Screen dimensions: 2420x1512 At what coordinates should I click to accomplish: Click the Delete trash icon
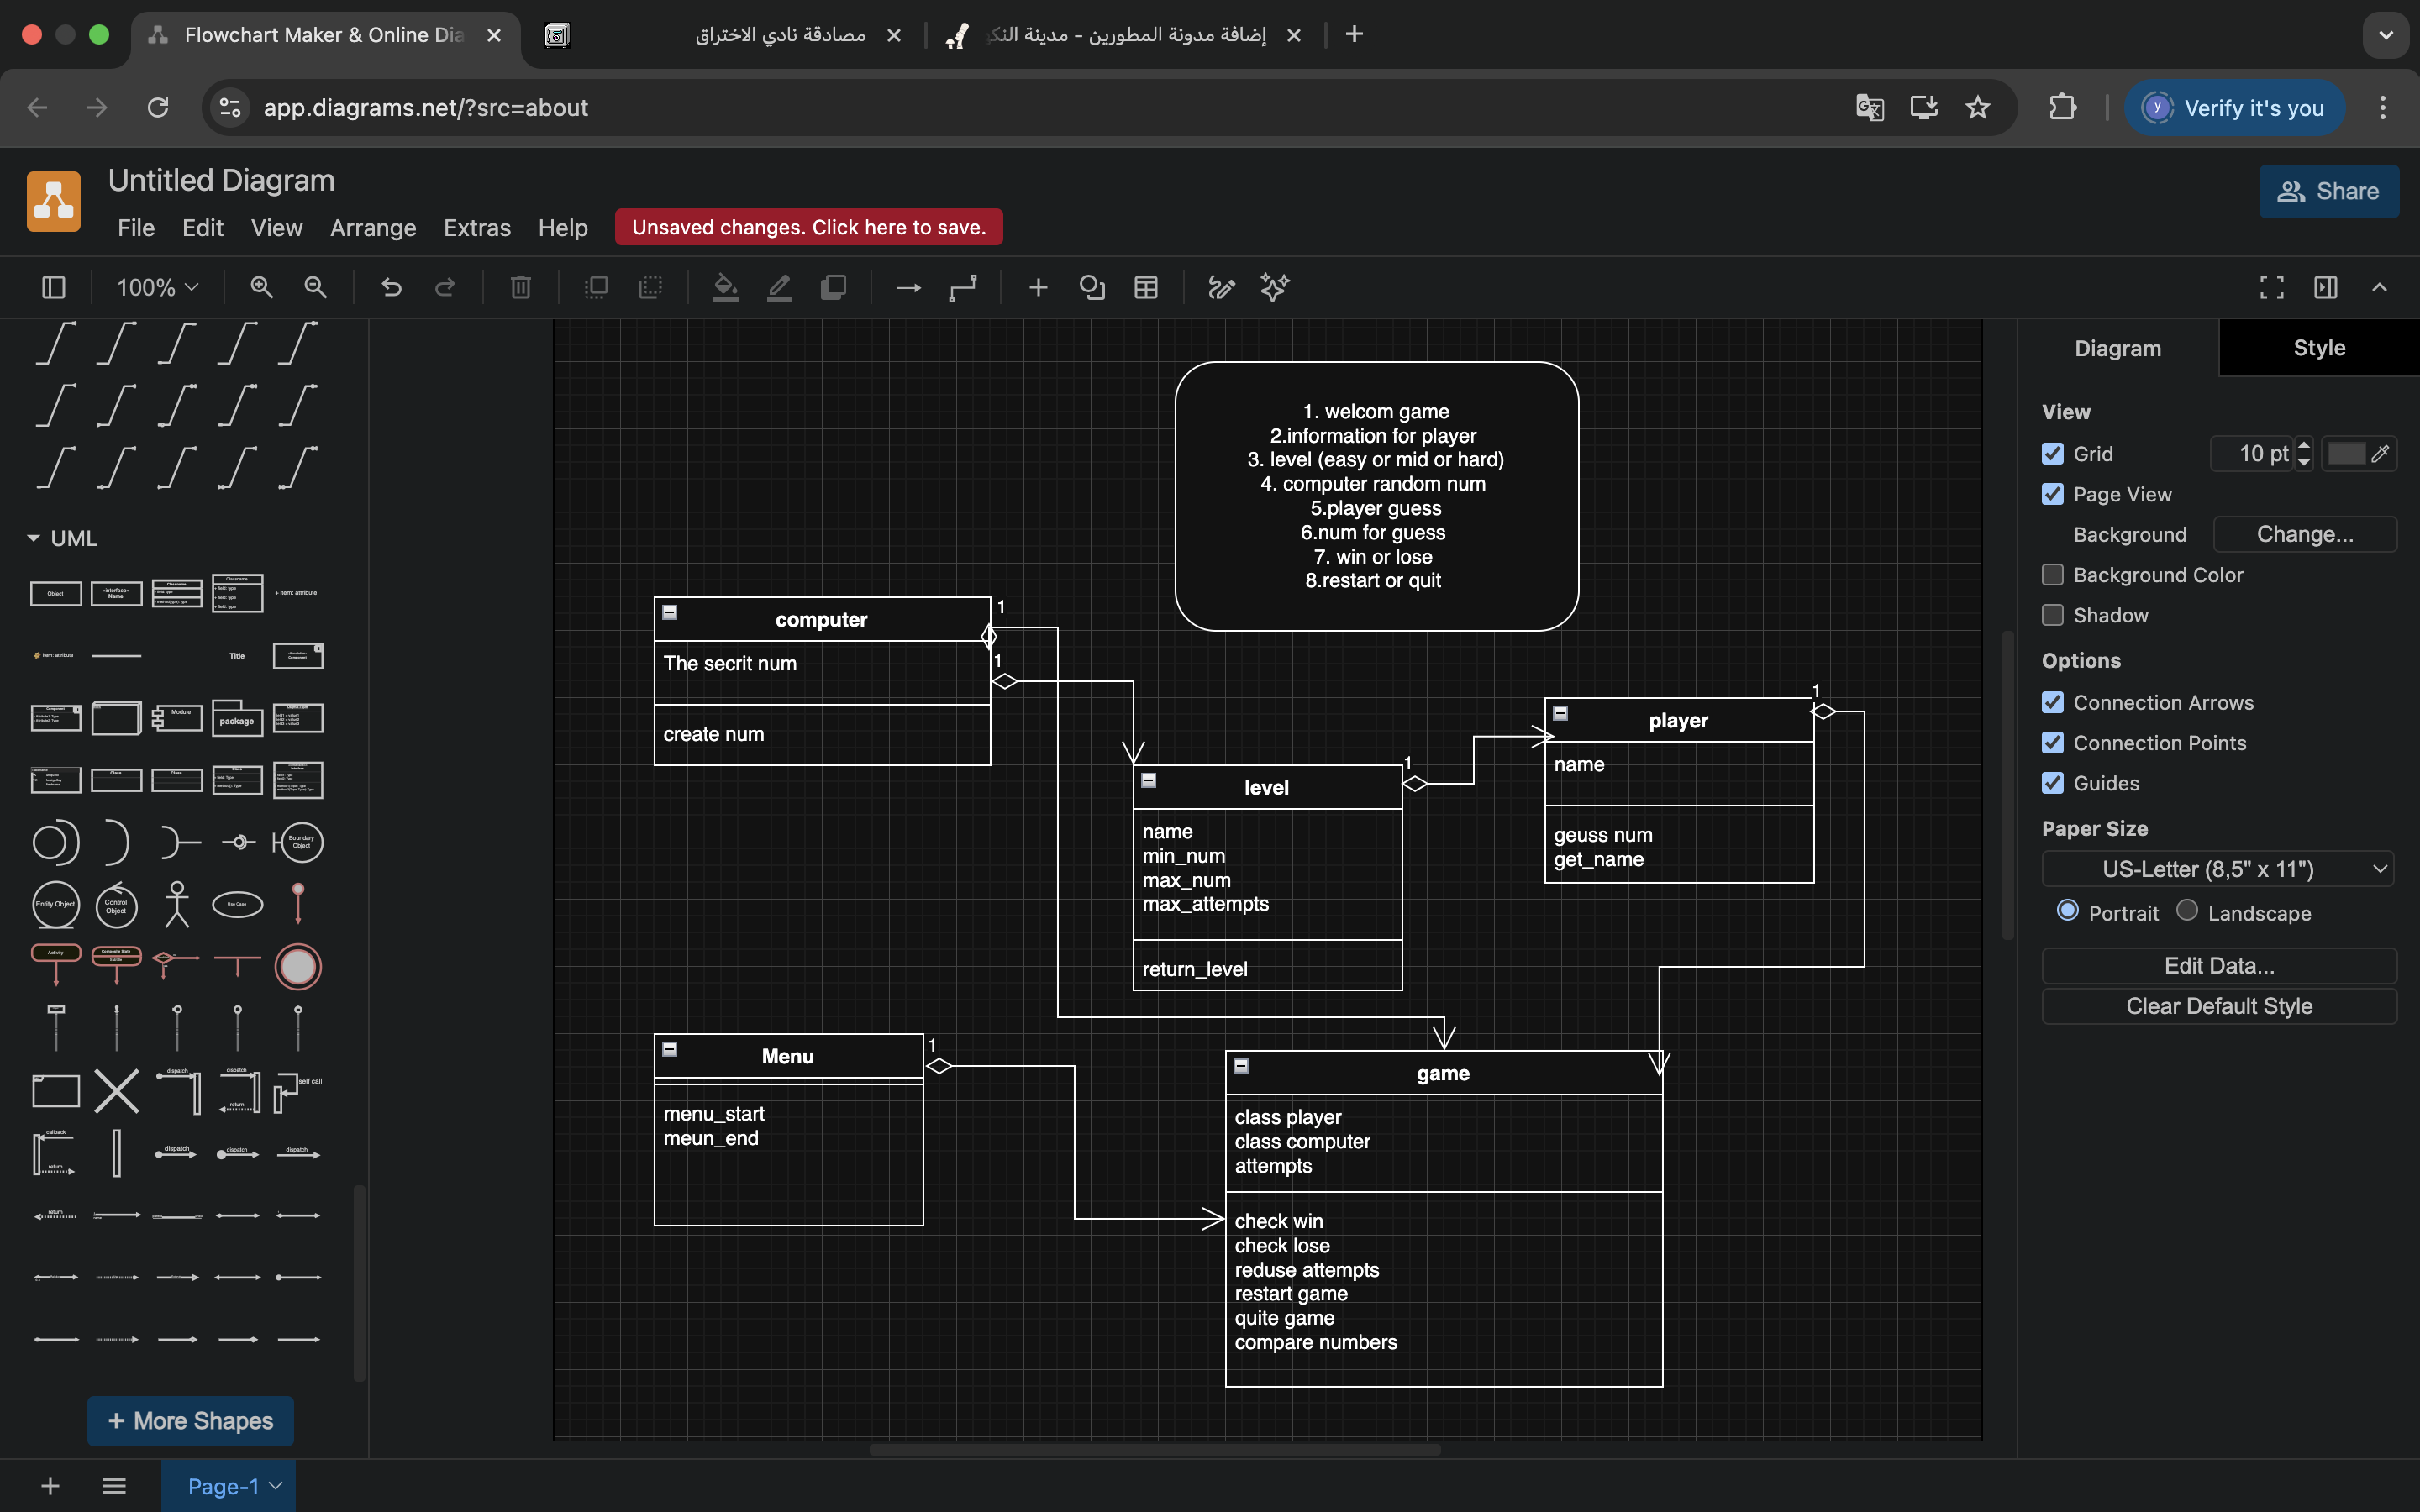[520, 288]
